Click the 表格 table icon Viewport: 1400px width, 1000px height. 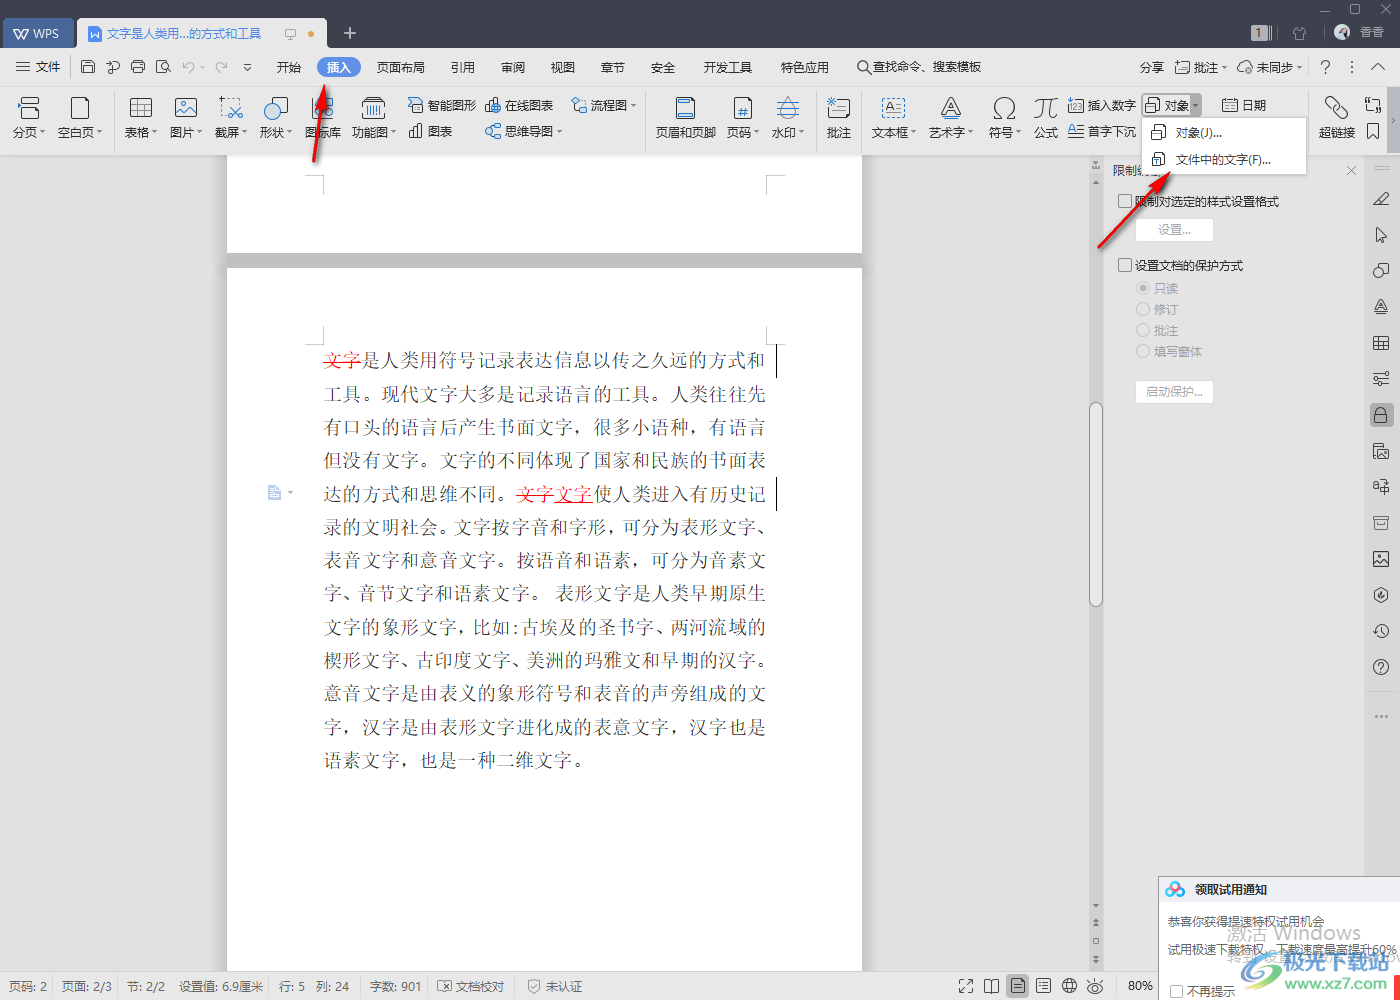(141, 108)
